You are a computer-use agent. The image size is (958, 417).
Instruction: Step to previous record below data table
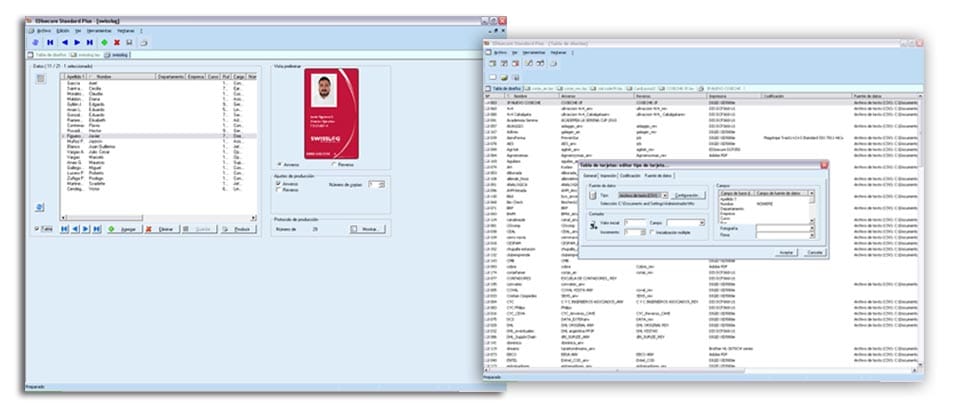75,229
